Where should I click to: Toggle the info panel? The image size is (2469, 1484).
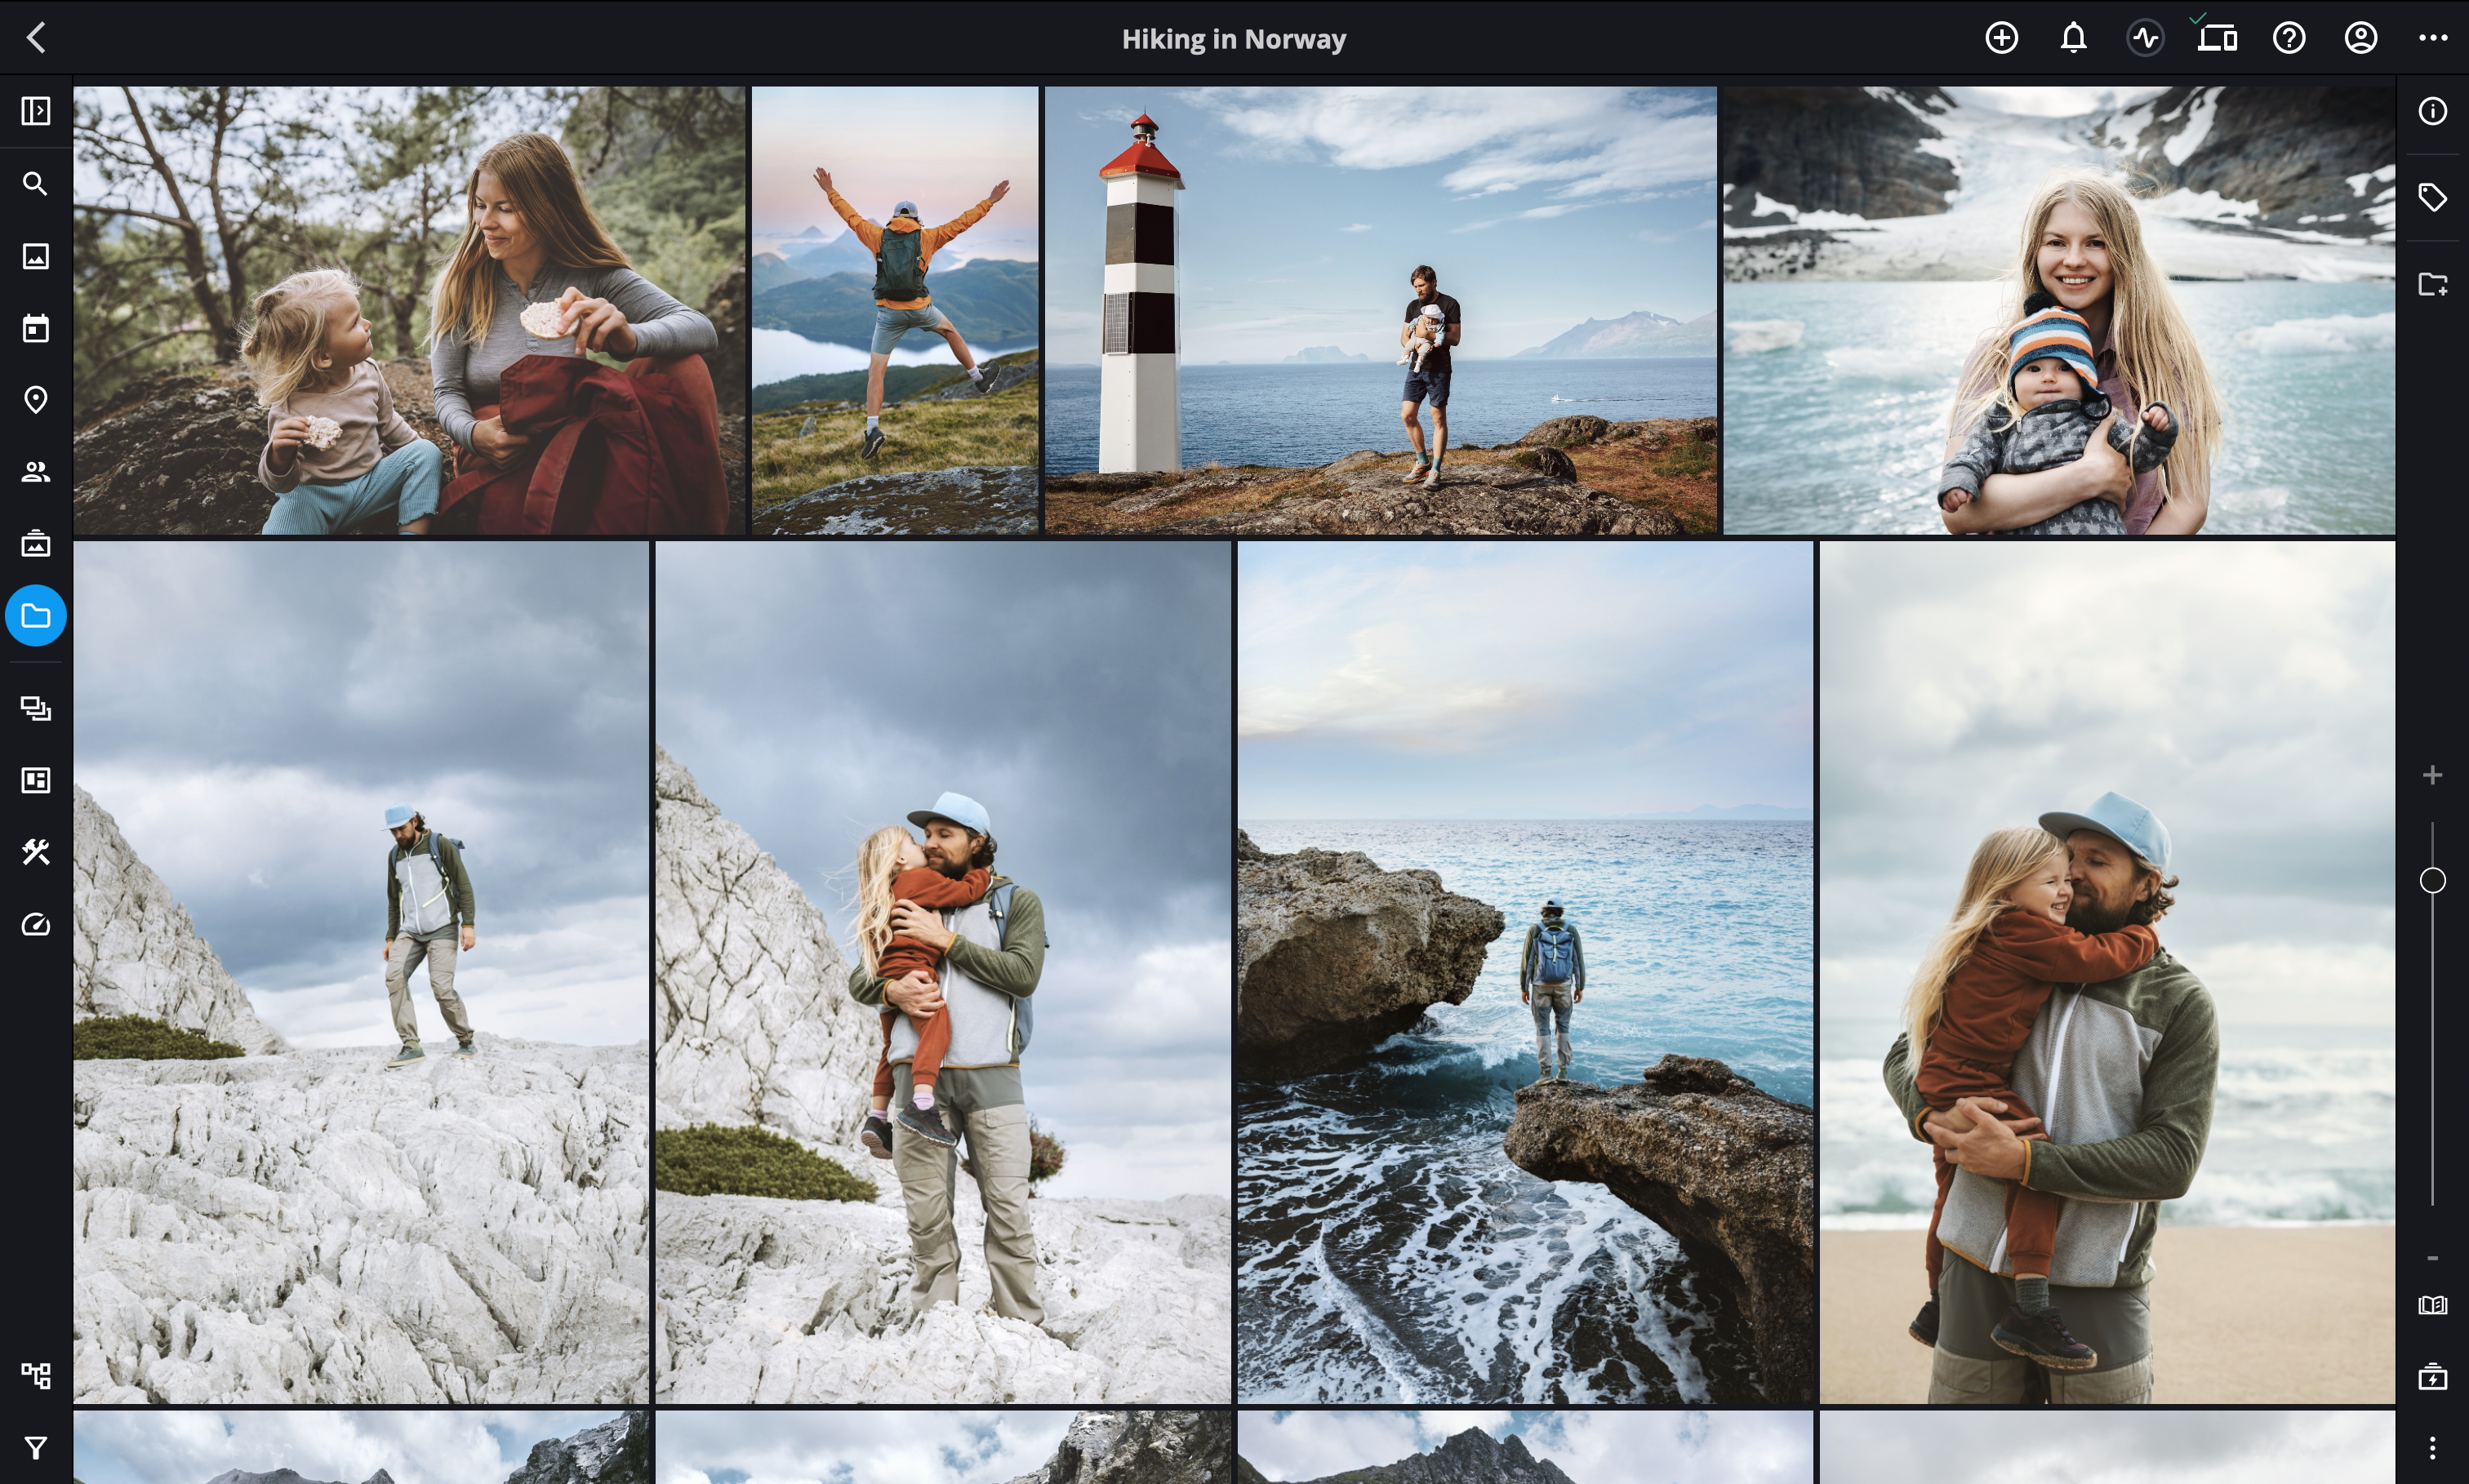2432,111
